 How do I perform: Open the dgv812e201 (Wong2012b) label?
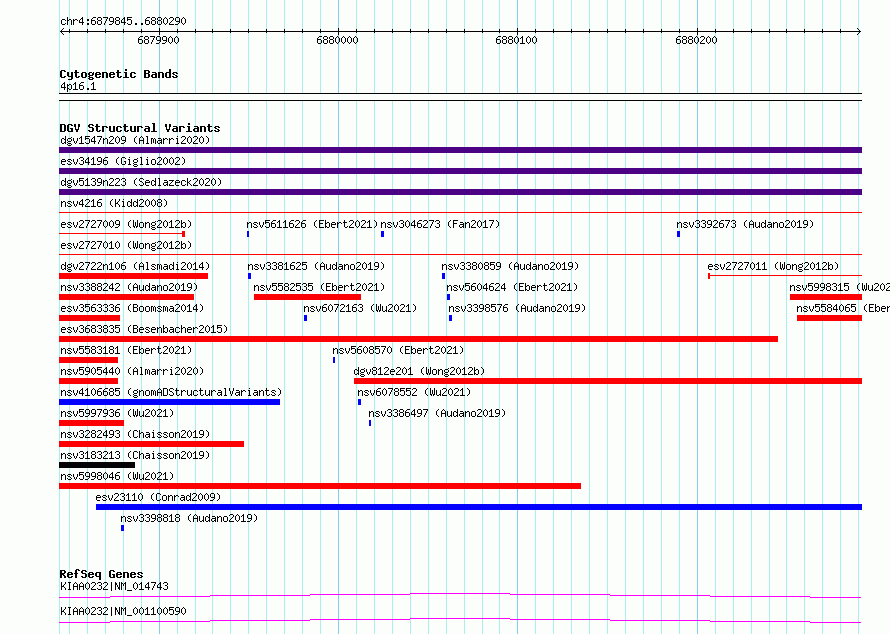pos(419,371)
